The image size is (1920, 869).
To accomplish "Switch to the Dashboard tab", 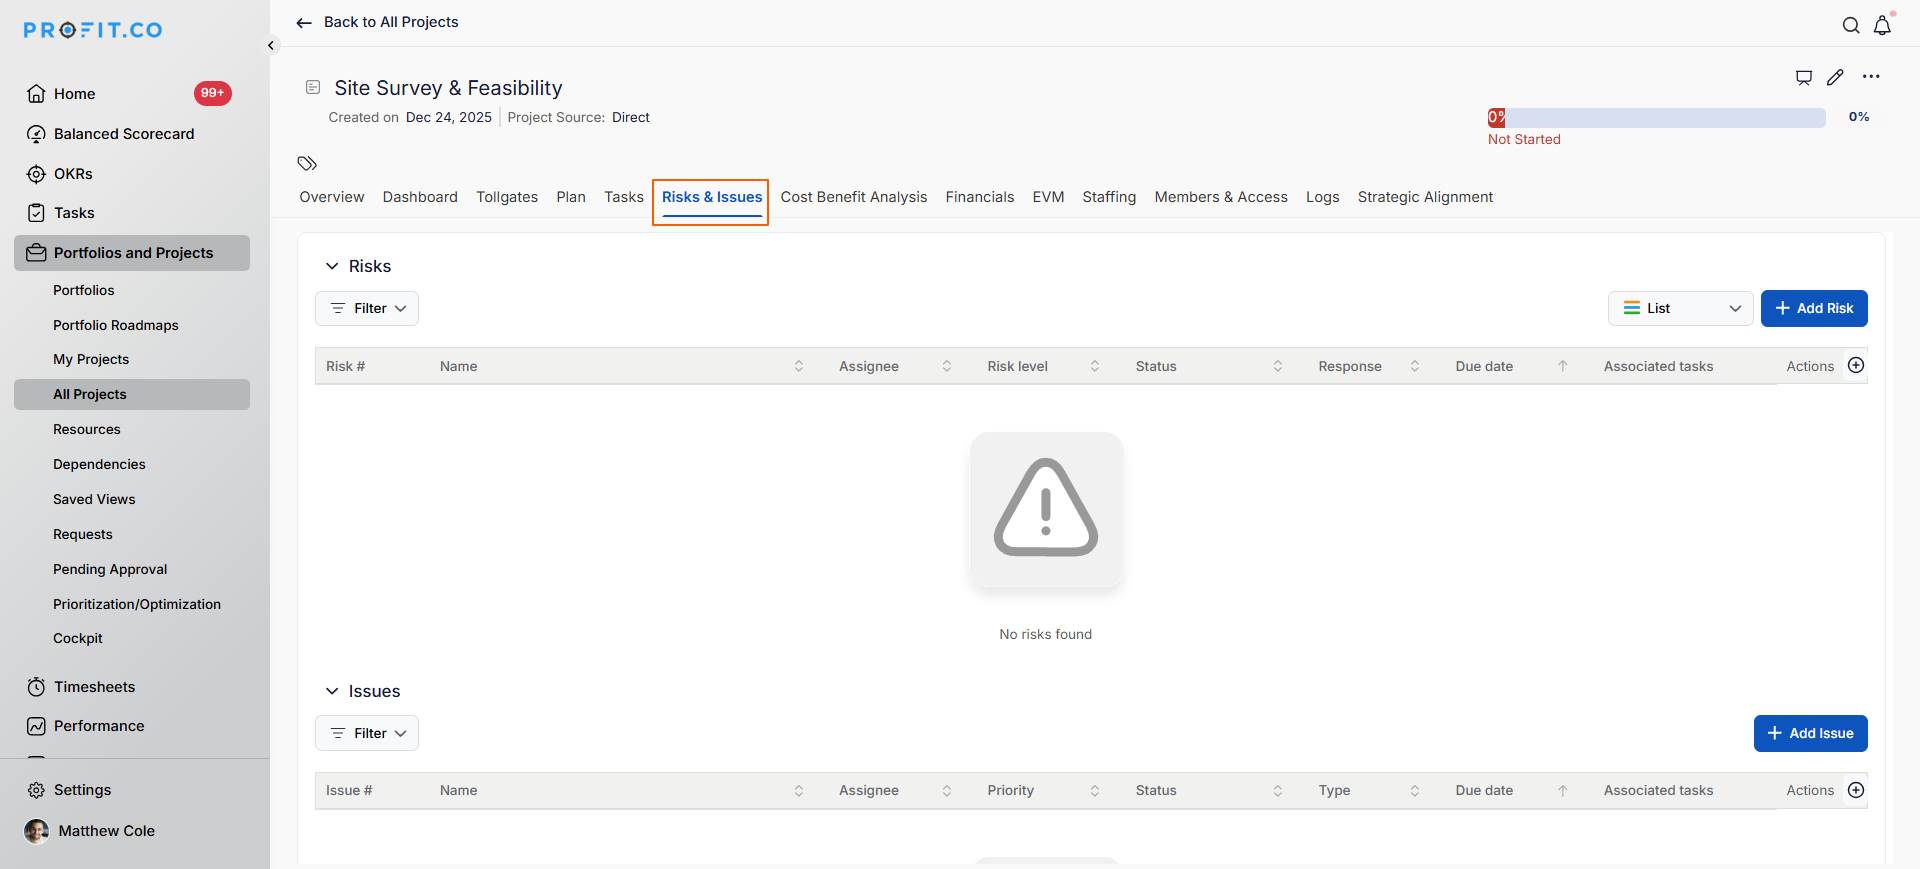I will click(420, 197).
